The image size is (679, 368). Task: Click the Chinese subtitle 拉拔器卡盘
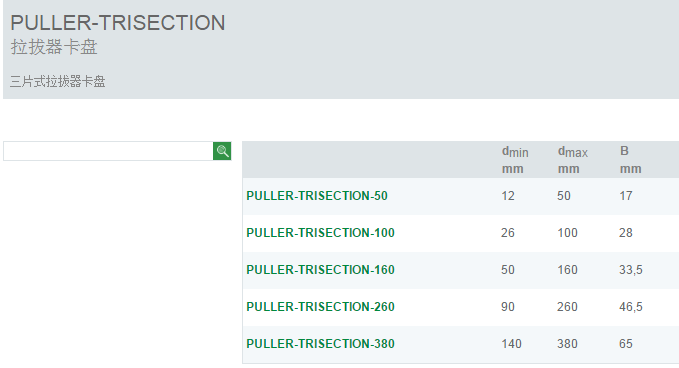tap(54, 47)
